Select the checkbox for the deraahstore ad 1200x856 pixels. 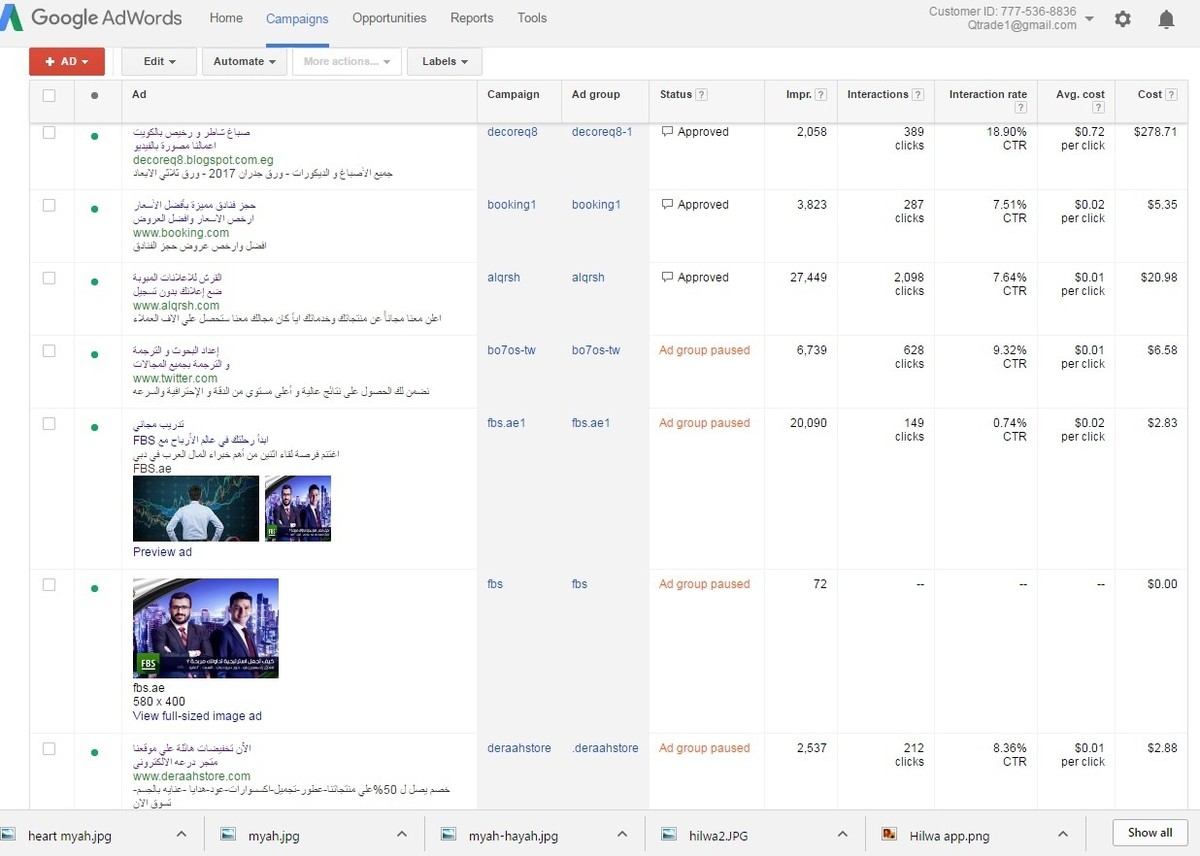tap(49, 748)
